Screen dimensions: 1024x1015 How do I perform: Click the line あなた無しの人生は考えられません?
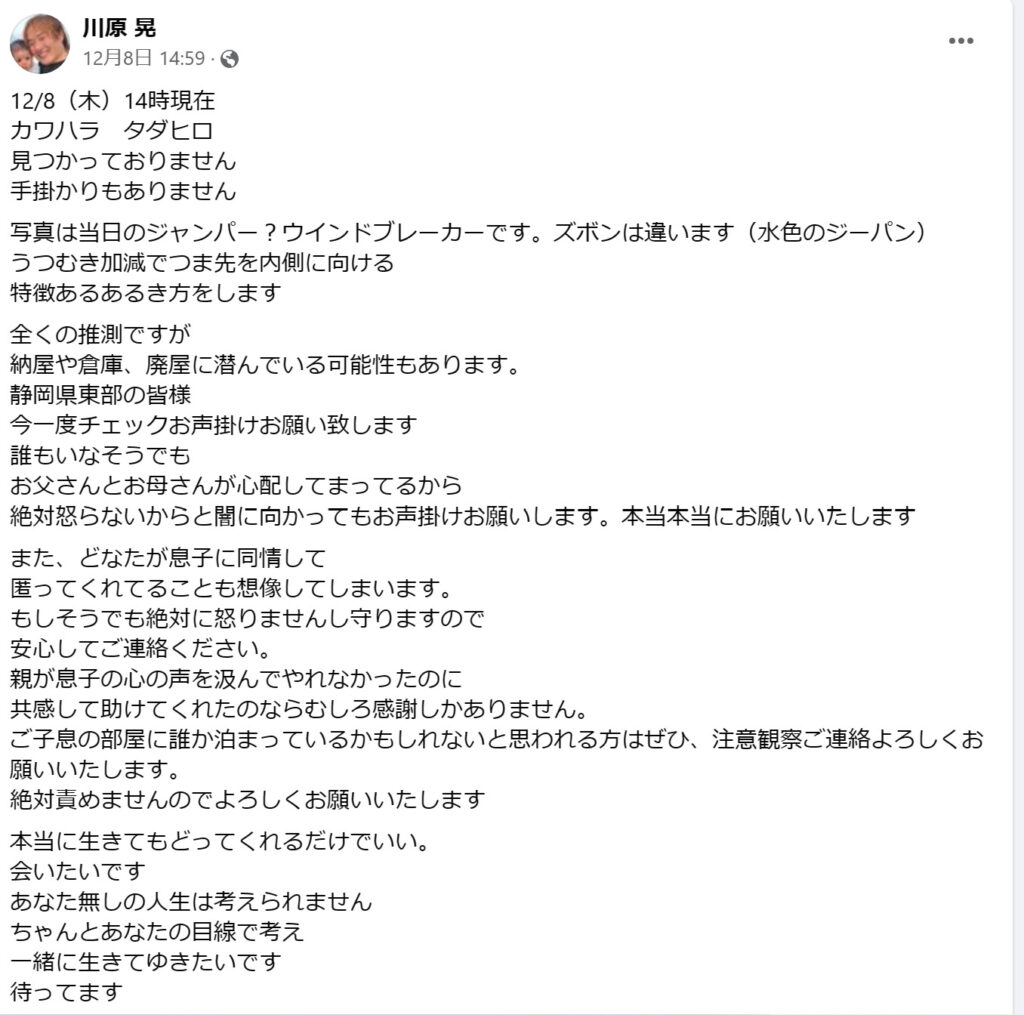tap(191, 901)
